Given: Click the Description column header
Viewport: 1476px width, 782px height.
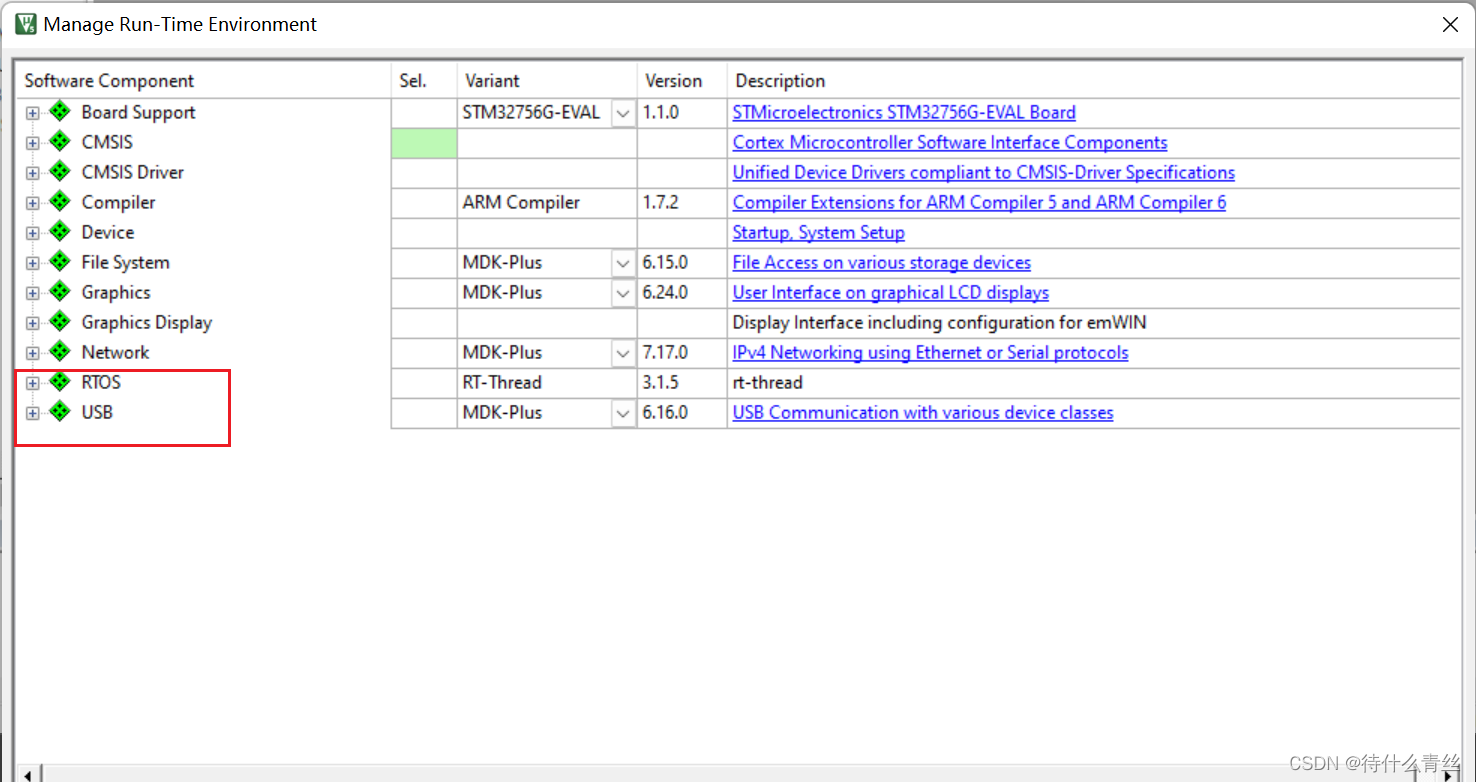Looking at the screenshot, I should point(1094,81).
